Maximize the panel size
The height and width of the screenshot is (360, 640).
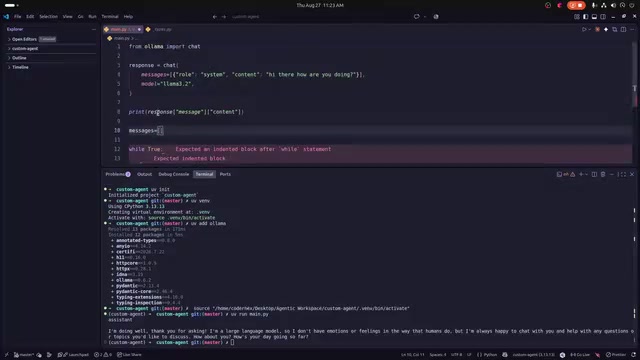tap(622, 174)
